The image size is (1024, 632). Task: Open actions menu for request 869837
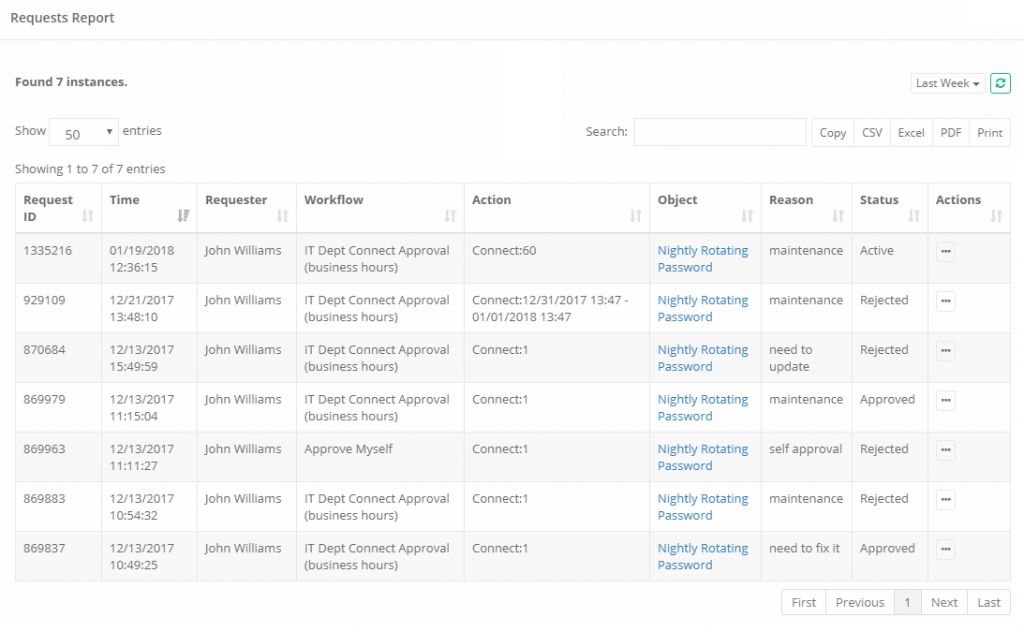[x=945, y=549]
